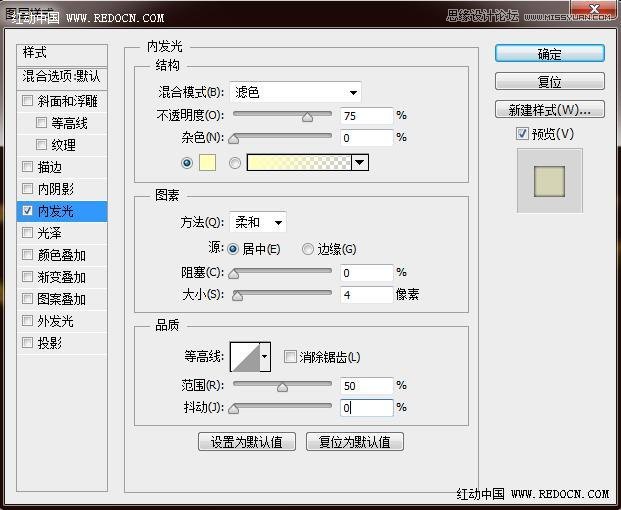
Task: Click the 范围 value field showing 50
Action: [367, 386]
